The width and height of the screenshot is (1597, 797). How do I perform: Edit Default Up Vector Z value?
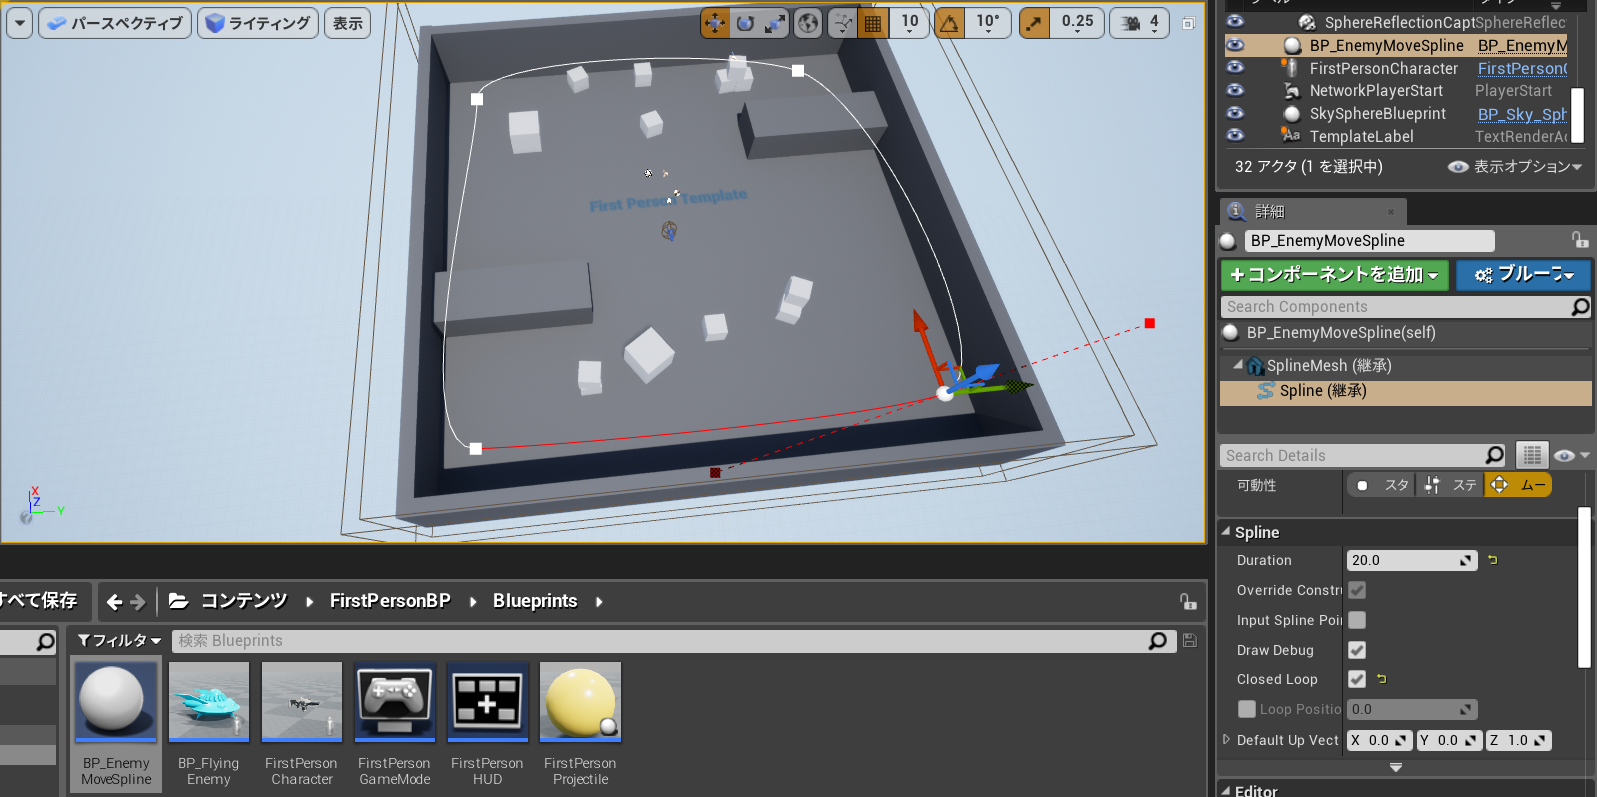[x=1519, y=741]
